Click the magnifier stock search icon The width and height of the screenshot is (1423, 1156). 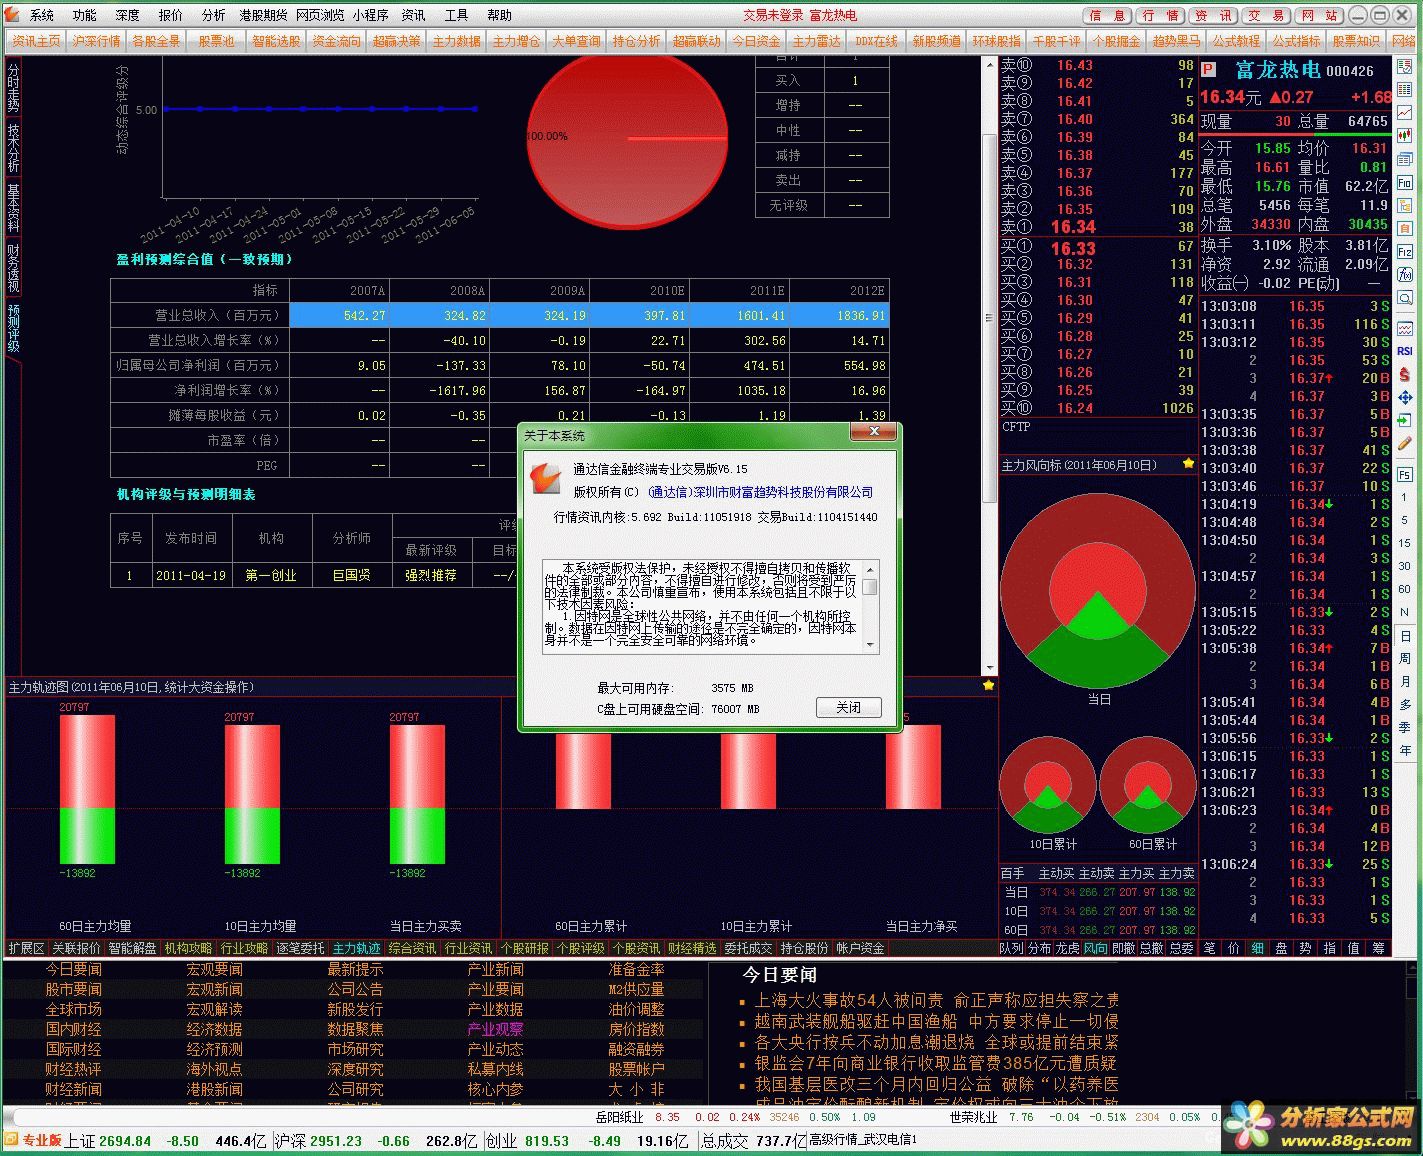[x=1405, y=297]
